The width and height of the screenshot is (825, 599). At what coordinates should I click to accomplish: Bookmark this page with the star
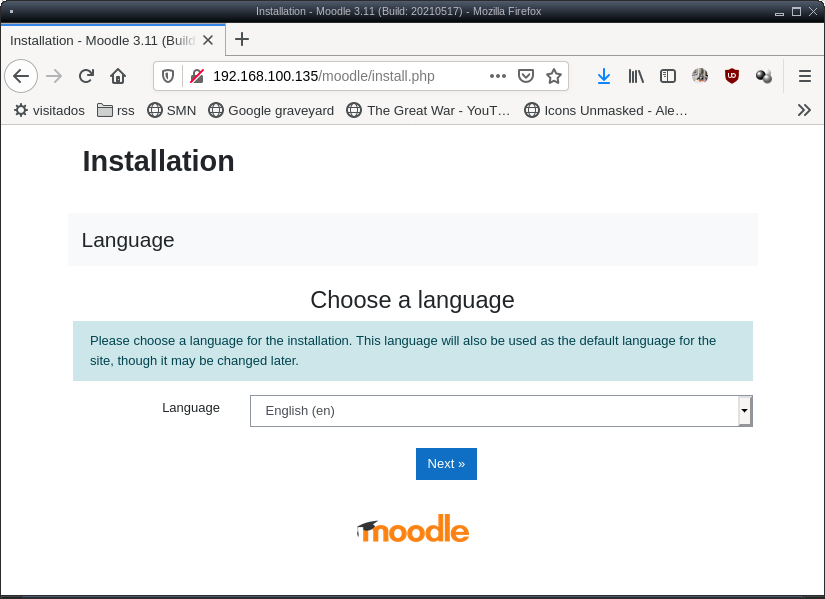554,76
